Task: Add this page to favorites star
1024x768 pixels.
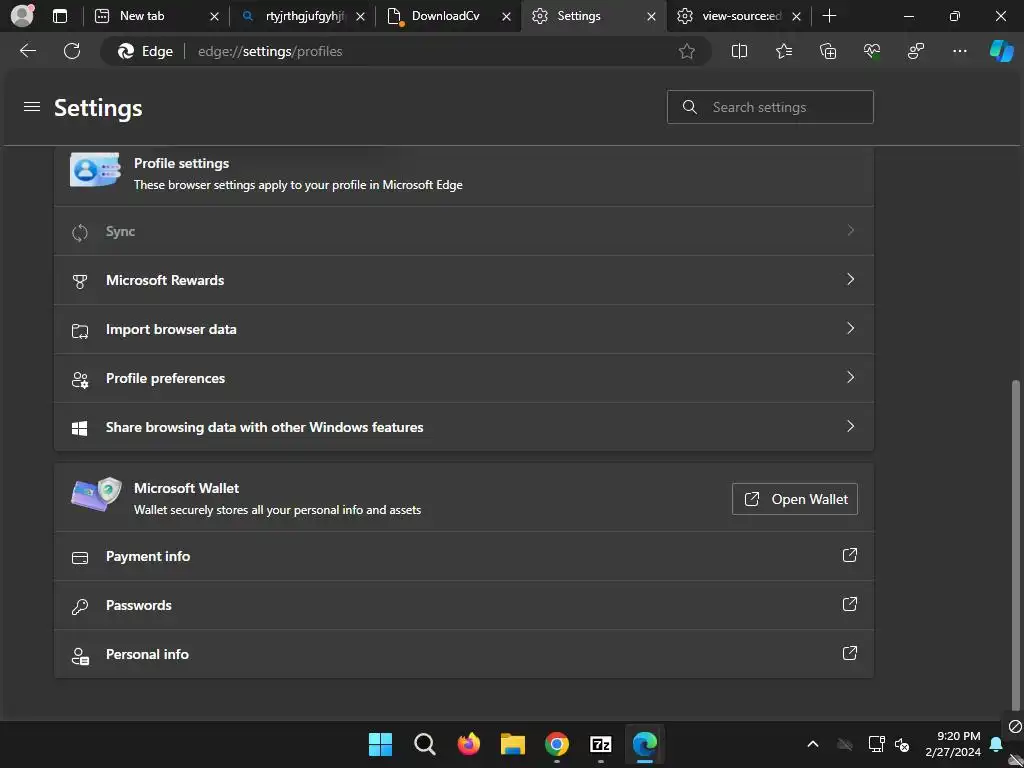Action: (686, 51)
